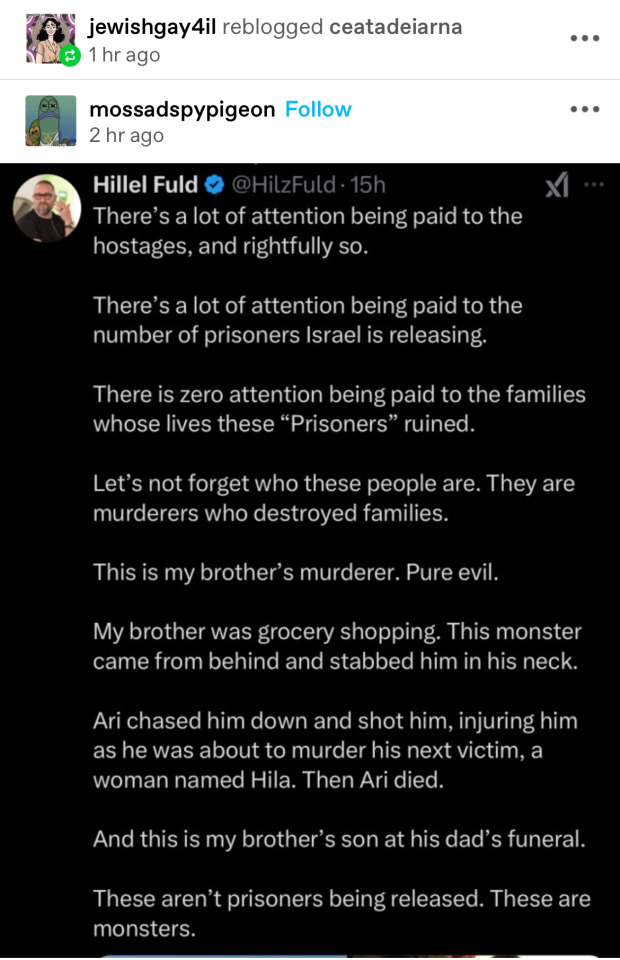Open options menu for jewishgay4il's reblog
The height and width of the screenshot is (960, 620).
pos(584,39)
